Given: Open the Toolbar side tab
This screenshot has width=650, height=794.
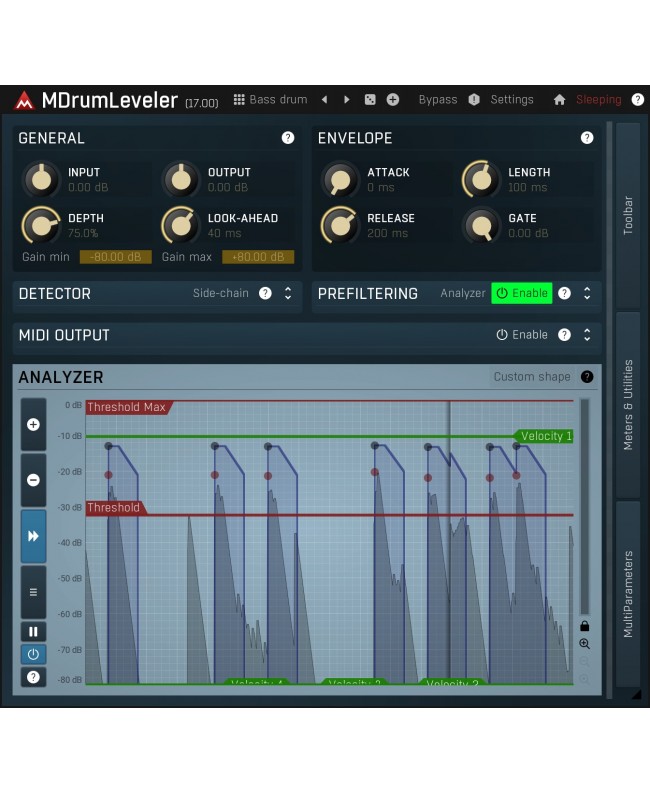Looking at the screenshot, I should tap(628, 215).
